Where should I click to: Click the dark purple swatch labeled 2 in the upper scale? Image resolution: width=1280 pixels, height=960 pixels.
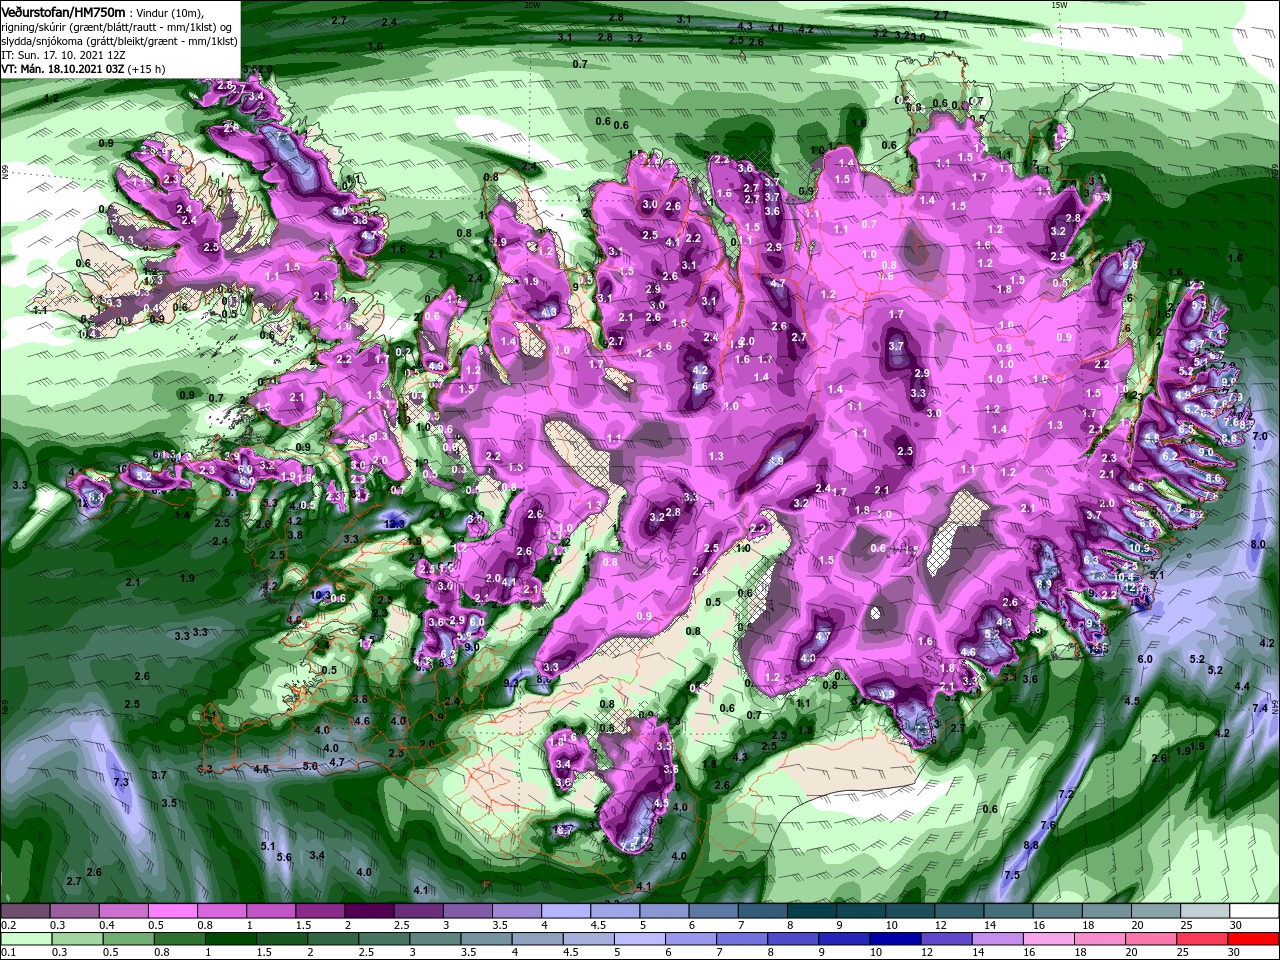click(369, 910)
